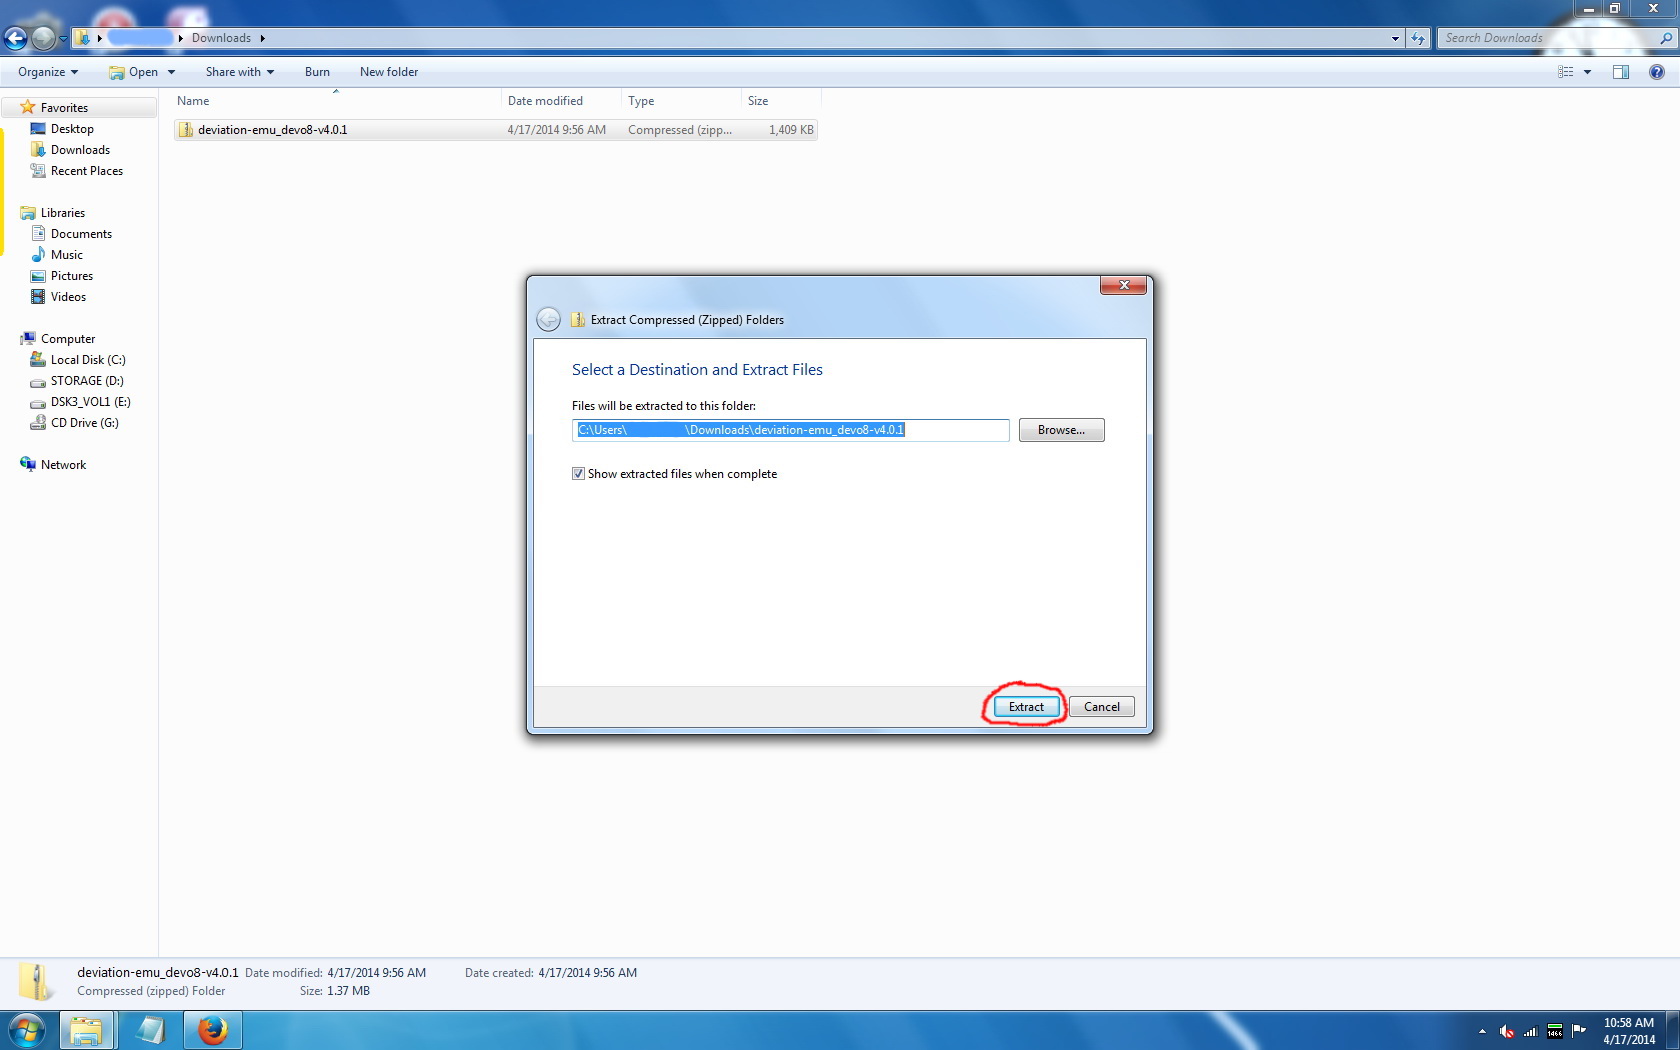Click the Explorer back arrow button
The image size is (1680, 1050).
point(16,38)
